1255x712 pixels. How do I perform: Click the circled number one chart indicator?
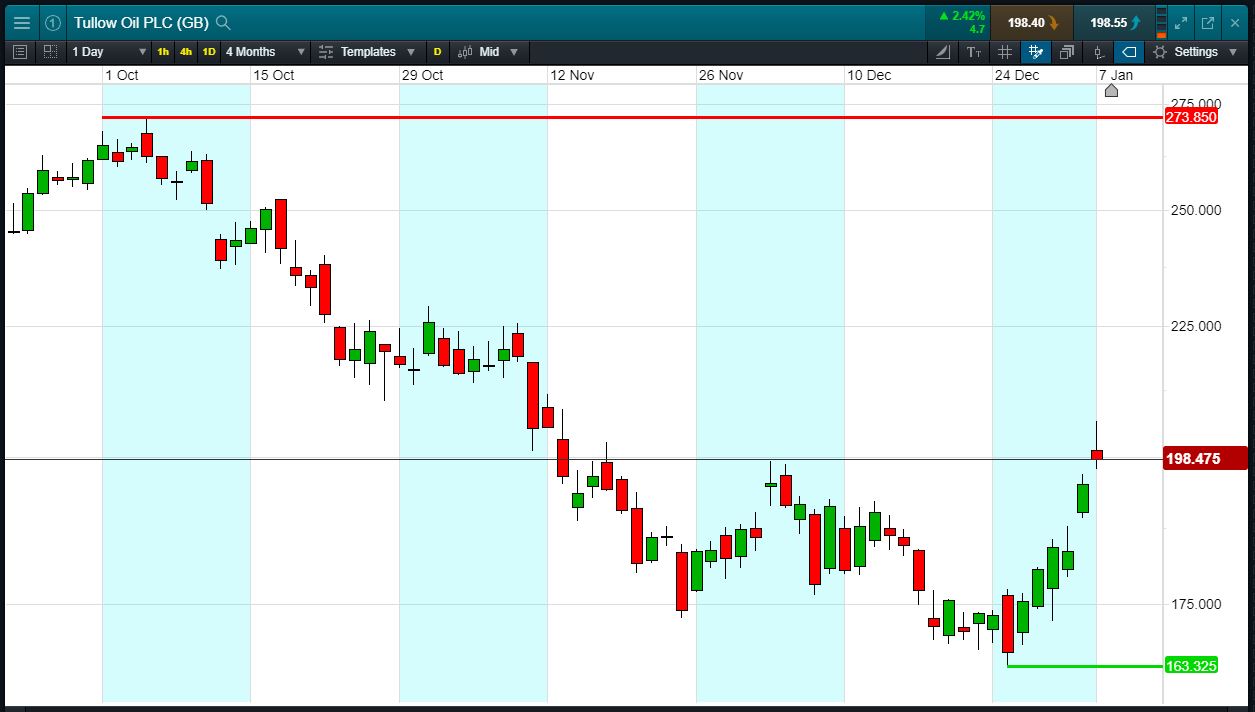[52, 22]
